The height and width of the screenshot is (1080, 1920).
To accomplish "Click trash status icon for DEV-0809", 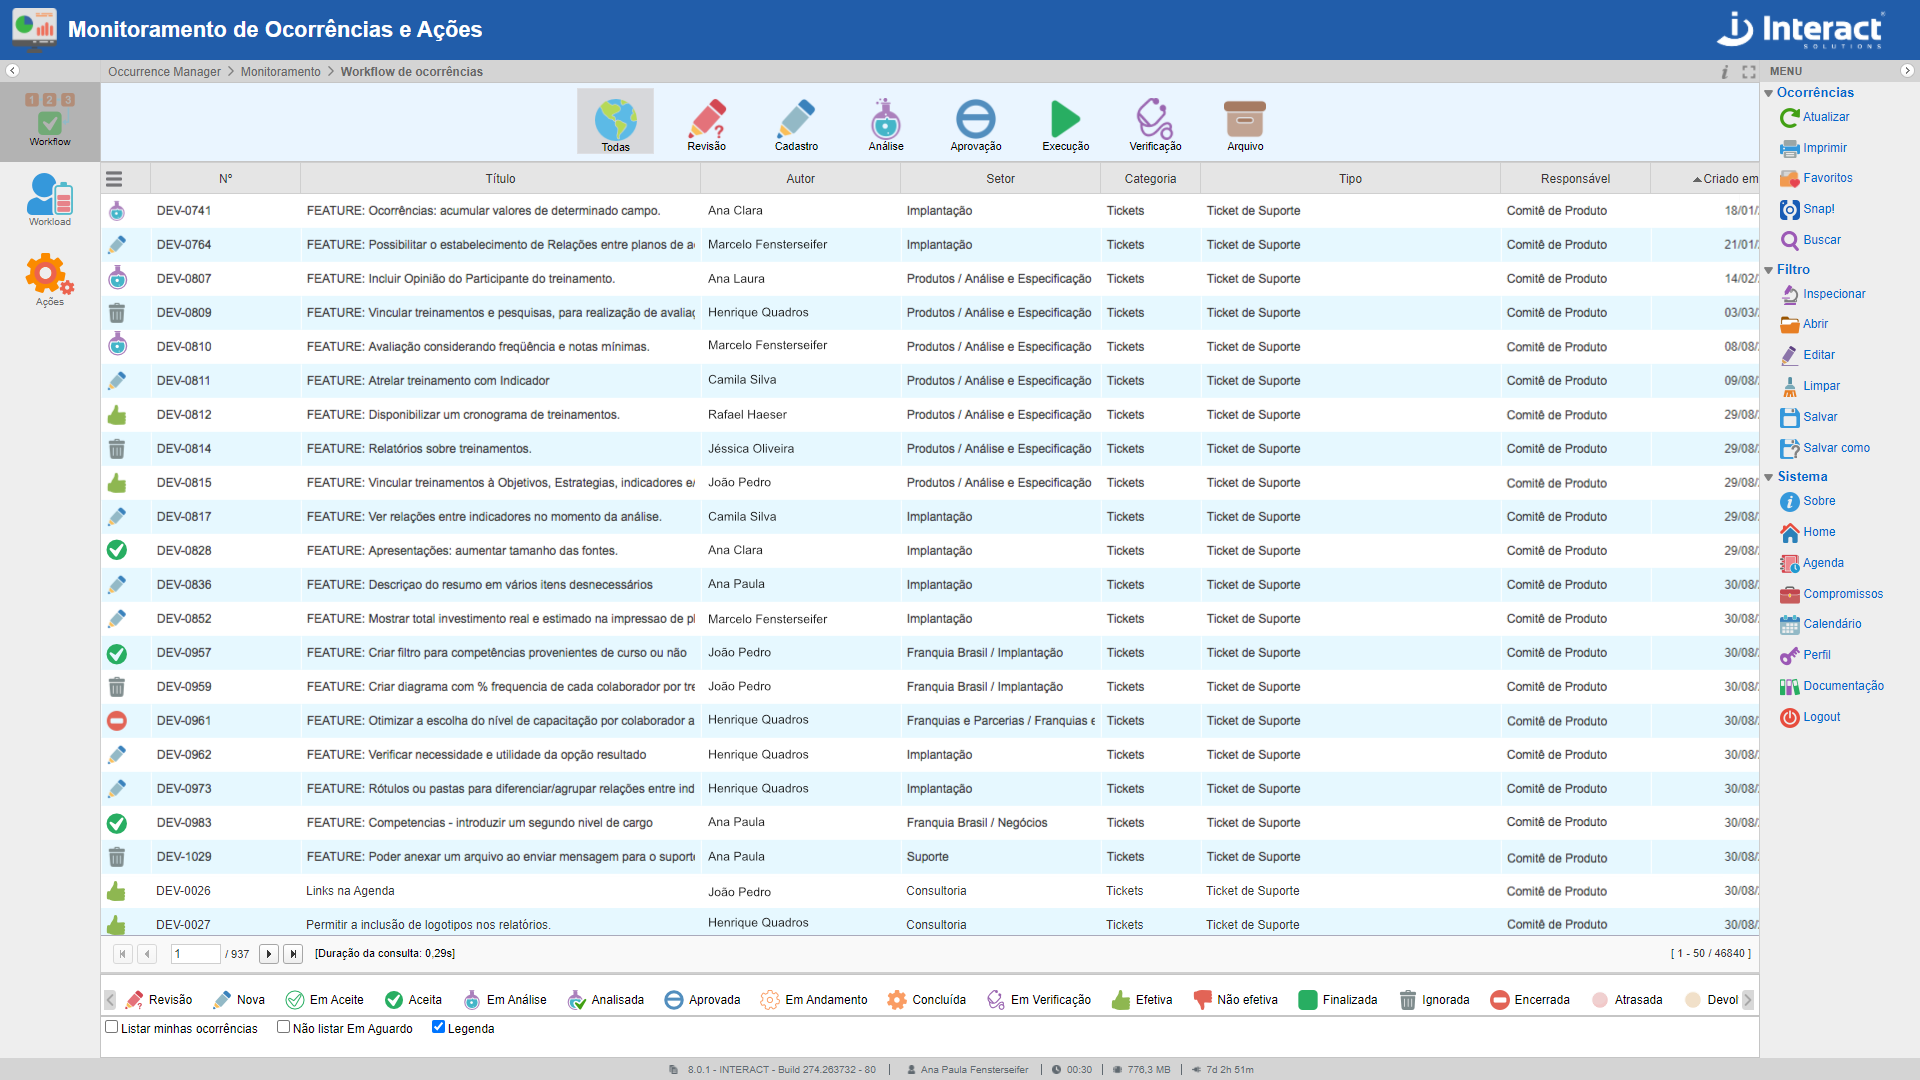I will coord(117,313).
